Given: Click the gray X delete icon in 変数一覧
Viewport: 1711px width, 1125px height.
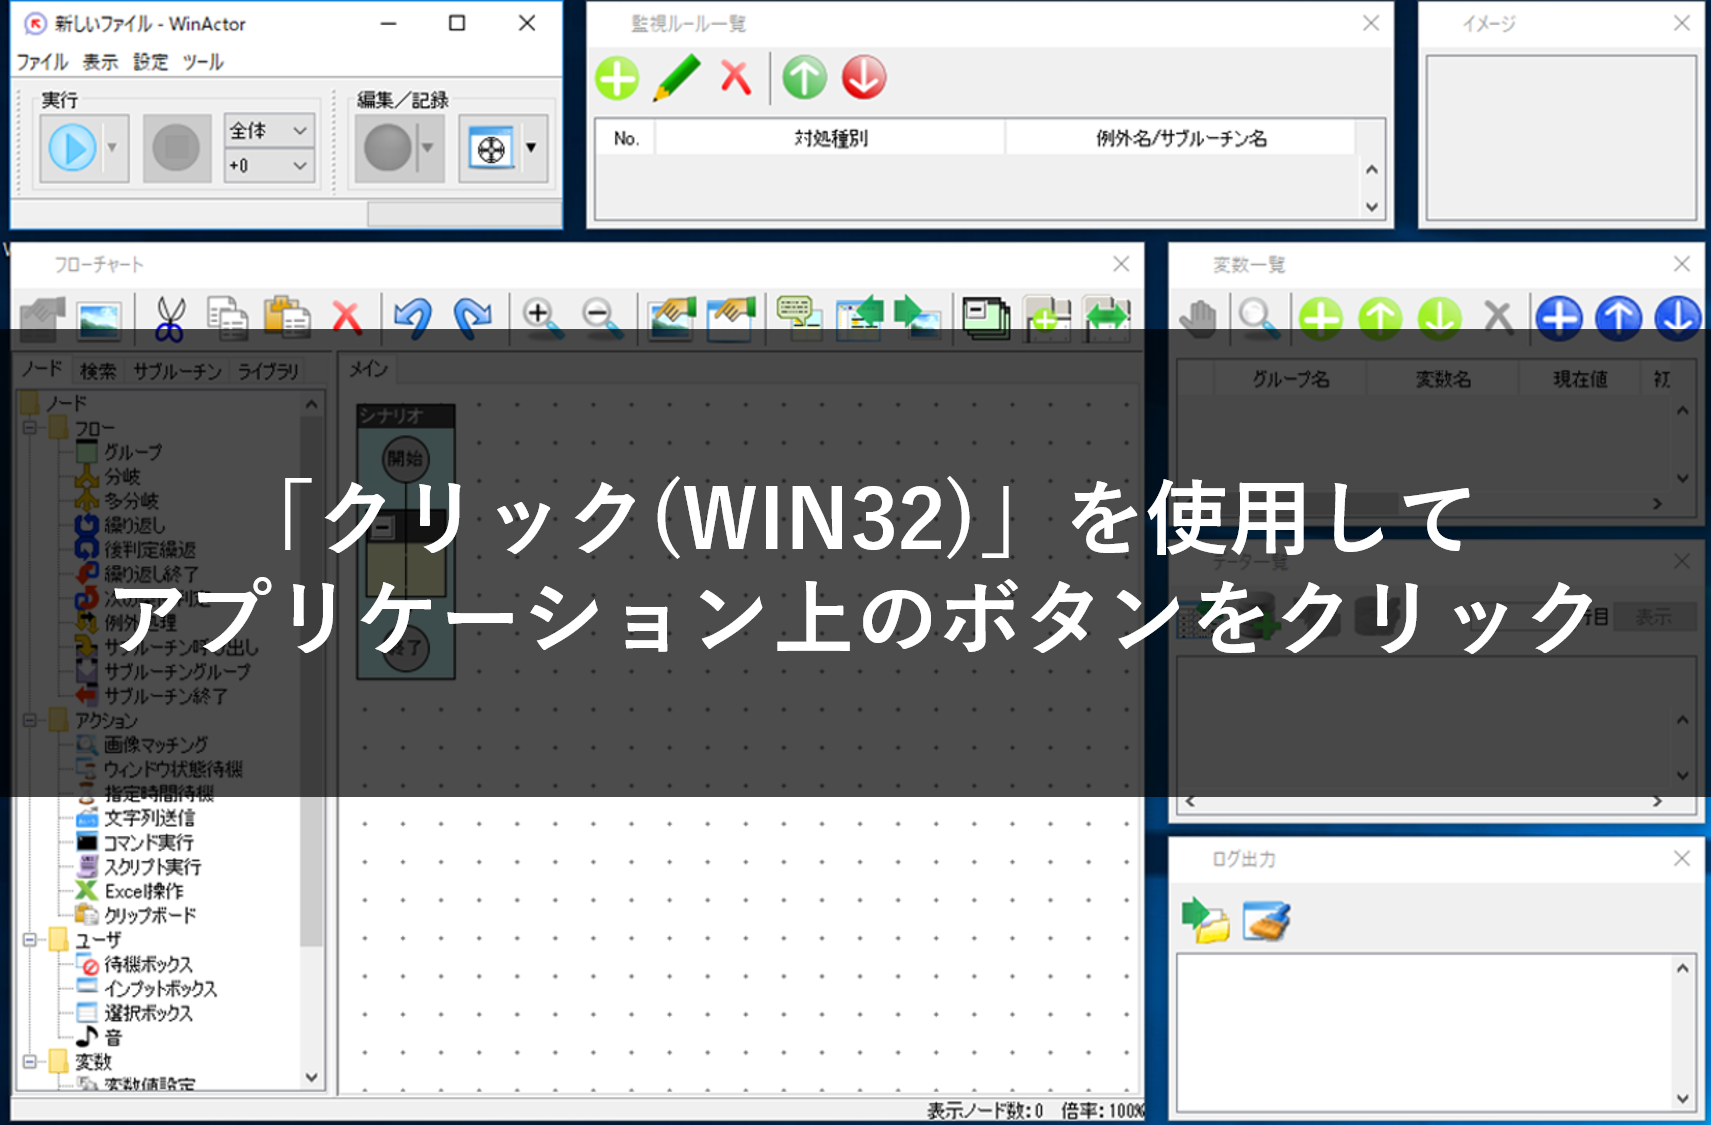Looking at the screenshot, I should [1498, 318].
